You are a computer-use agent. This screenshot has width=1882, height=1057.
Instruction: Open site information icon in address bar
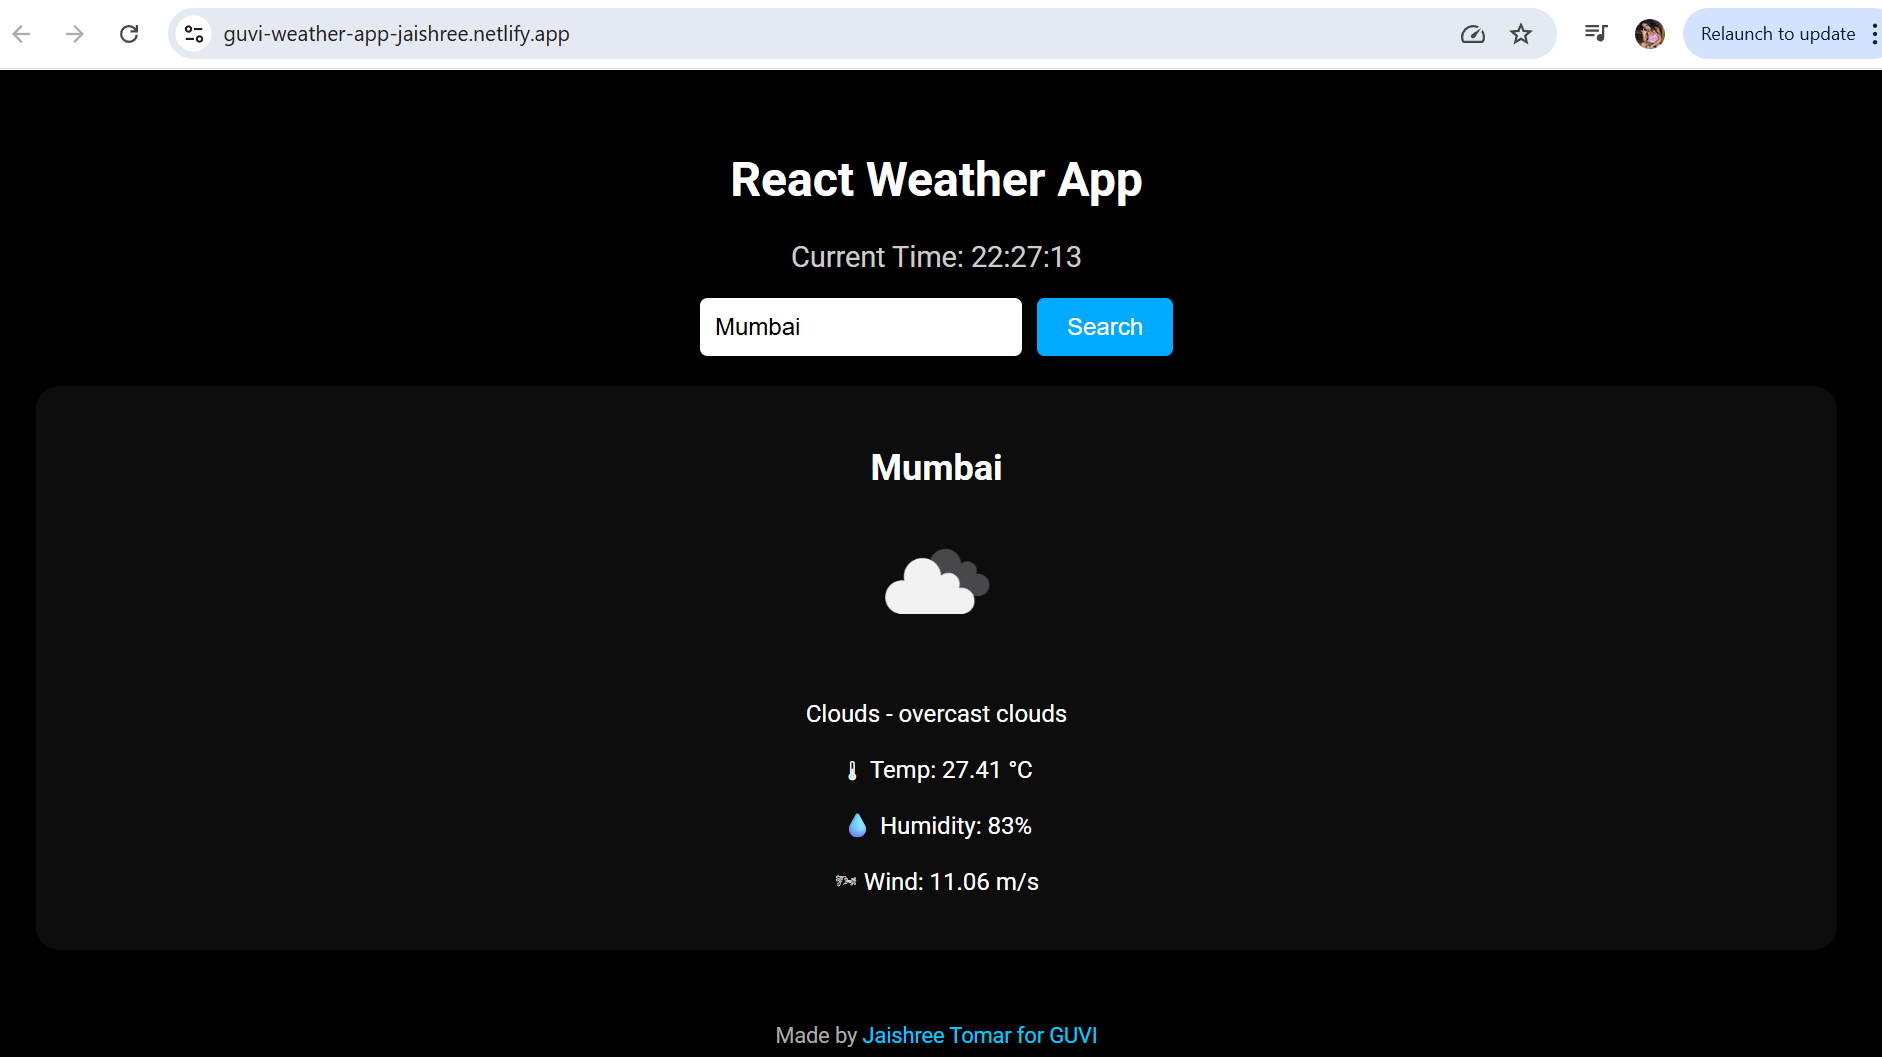pos(194,34)
